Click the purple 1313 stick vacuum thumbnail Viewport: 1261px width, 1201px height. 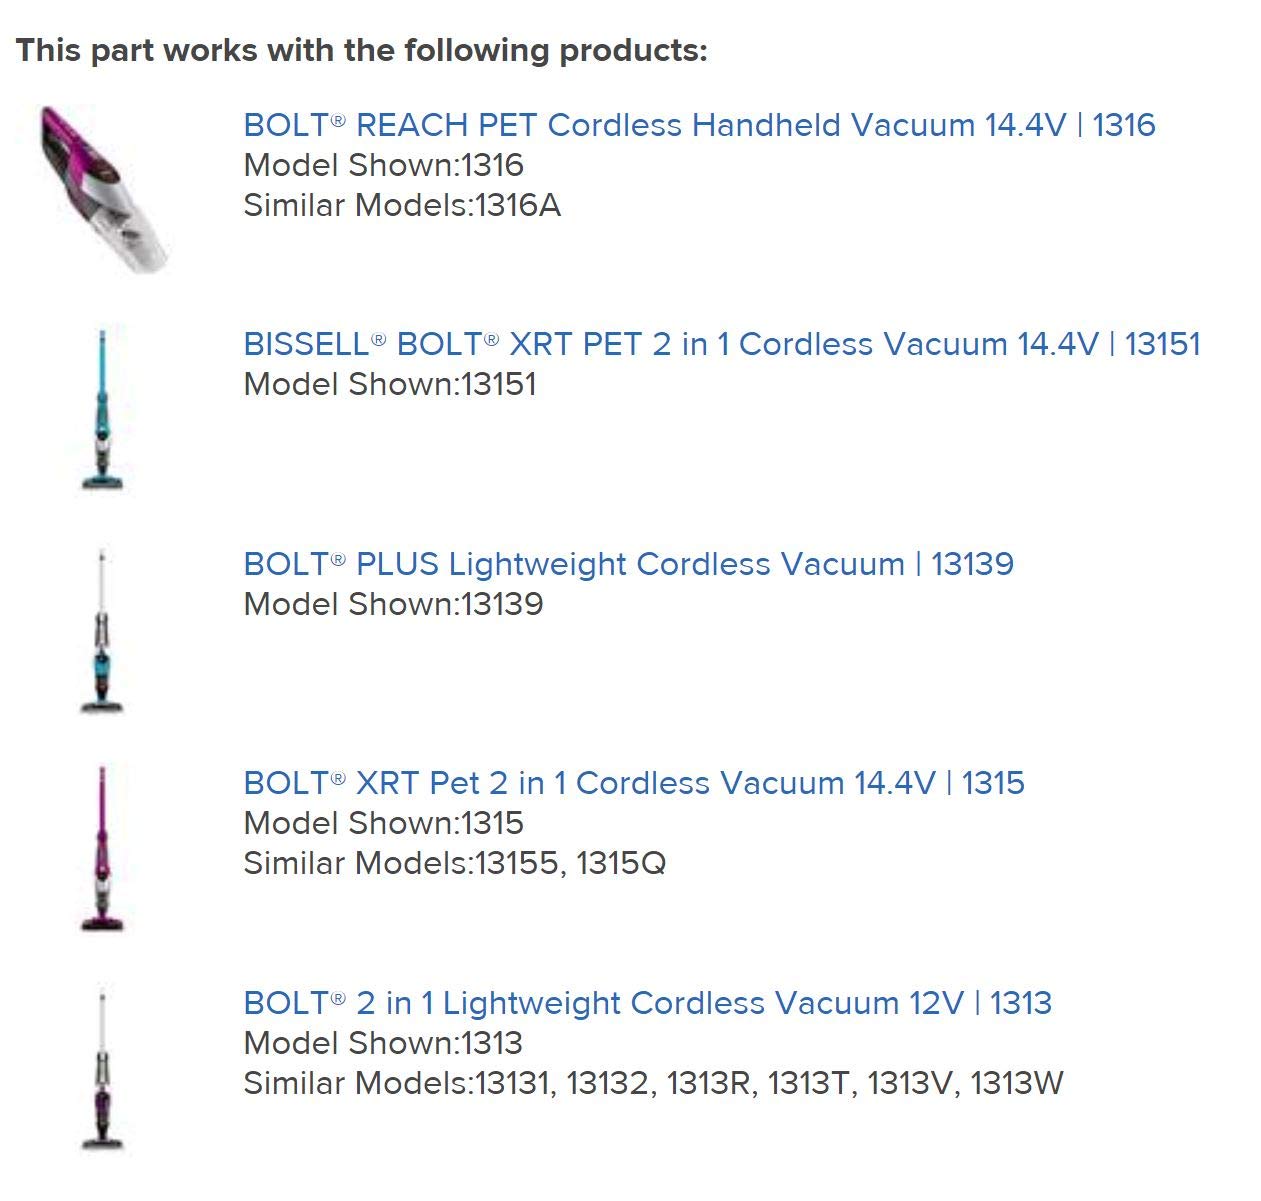pos(102,1068)
